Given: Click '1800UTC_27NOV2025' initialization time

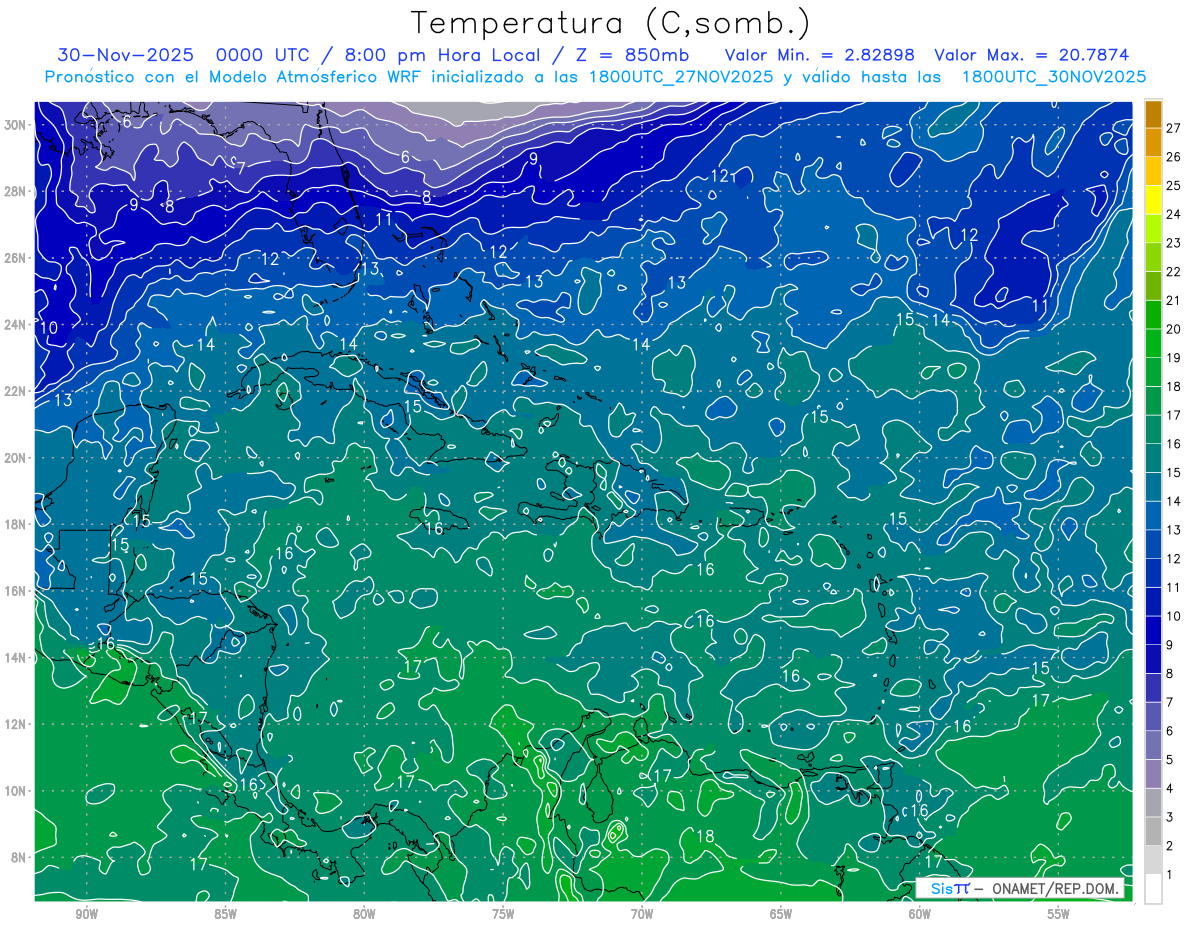Looking at the screenshot, I should point(679,77).
